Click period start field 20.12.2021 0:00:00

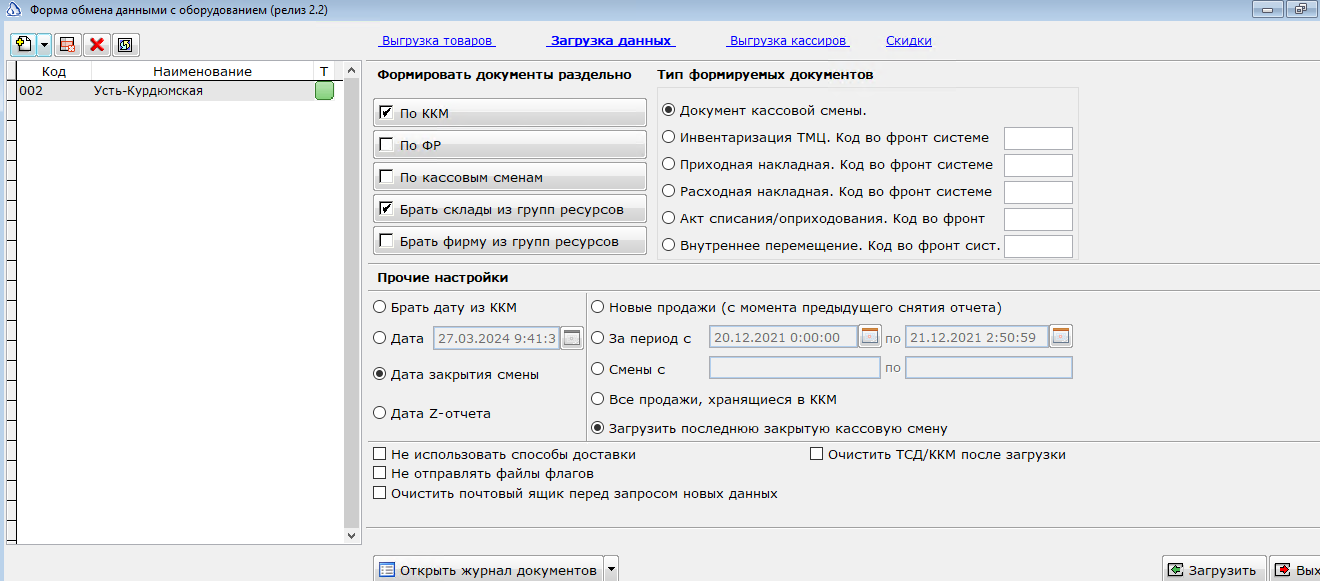point(783,337)
